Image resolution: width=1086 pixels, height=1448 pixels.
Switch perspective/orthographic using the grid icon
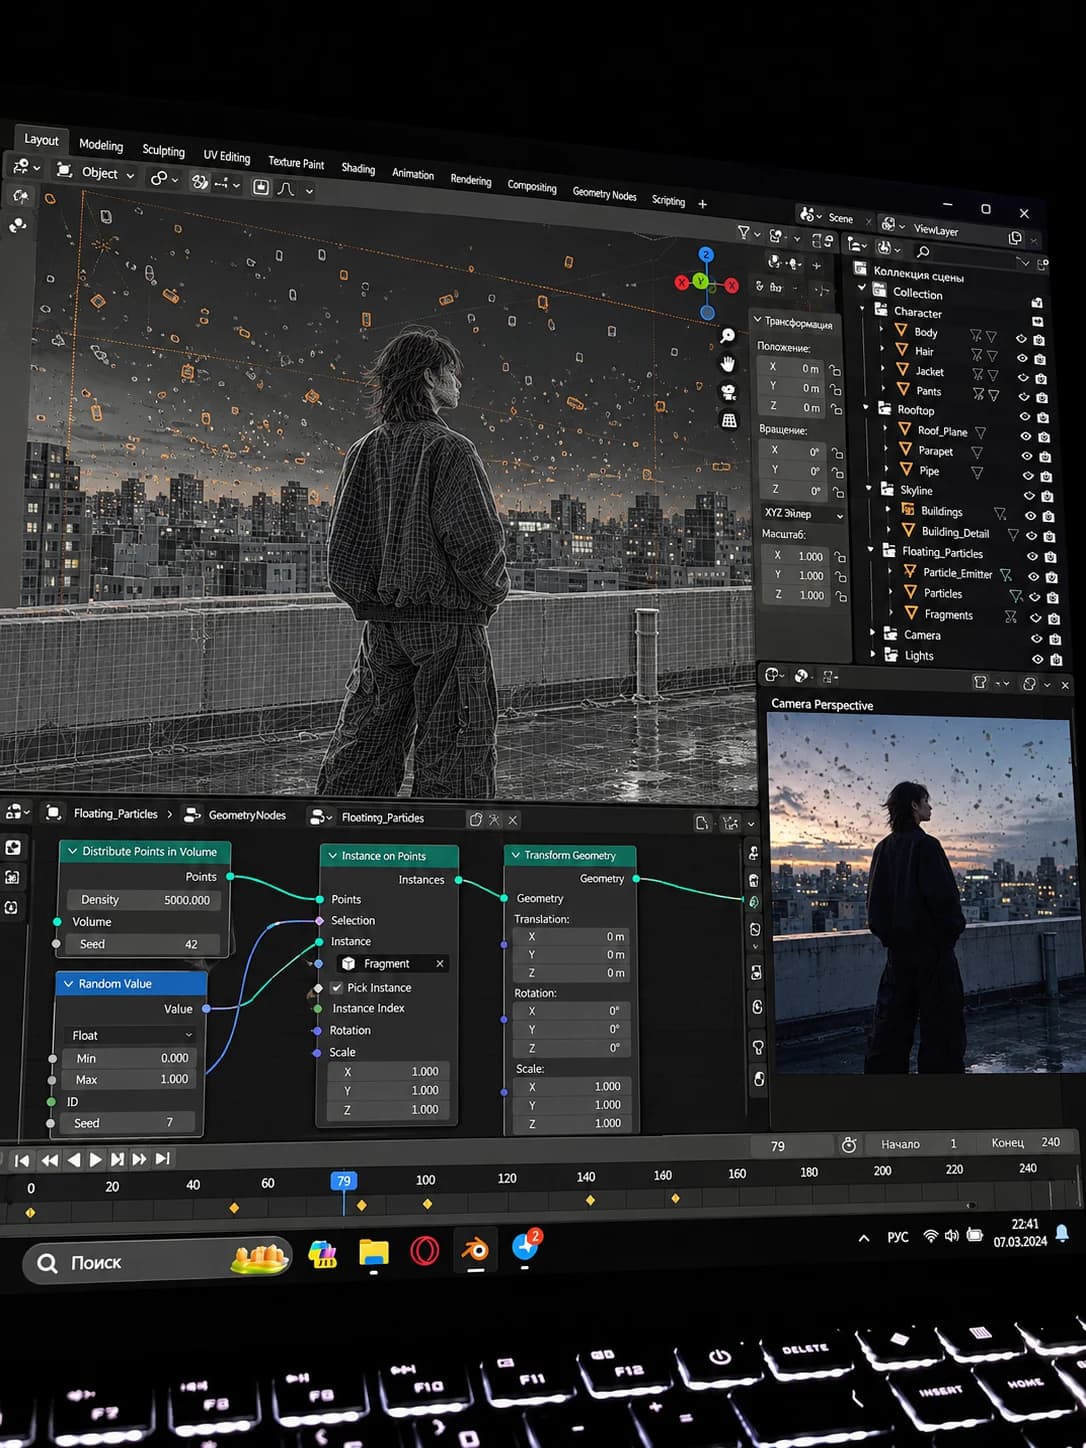pyautogui.click(x=730, y=421)
